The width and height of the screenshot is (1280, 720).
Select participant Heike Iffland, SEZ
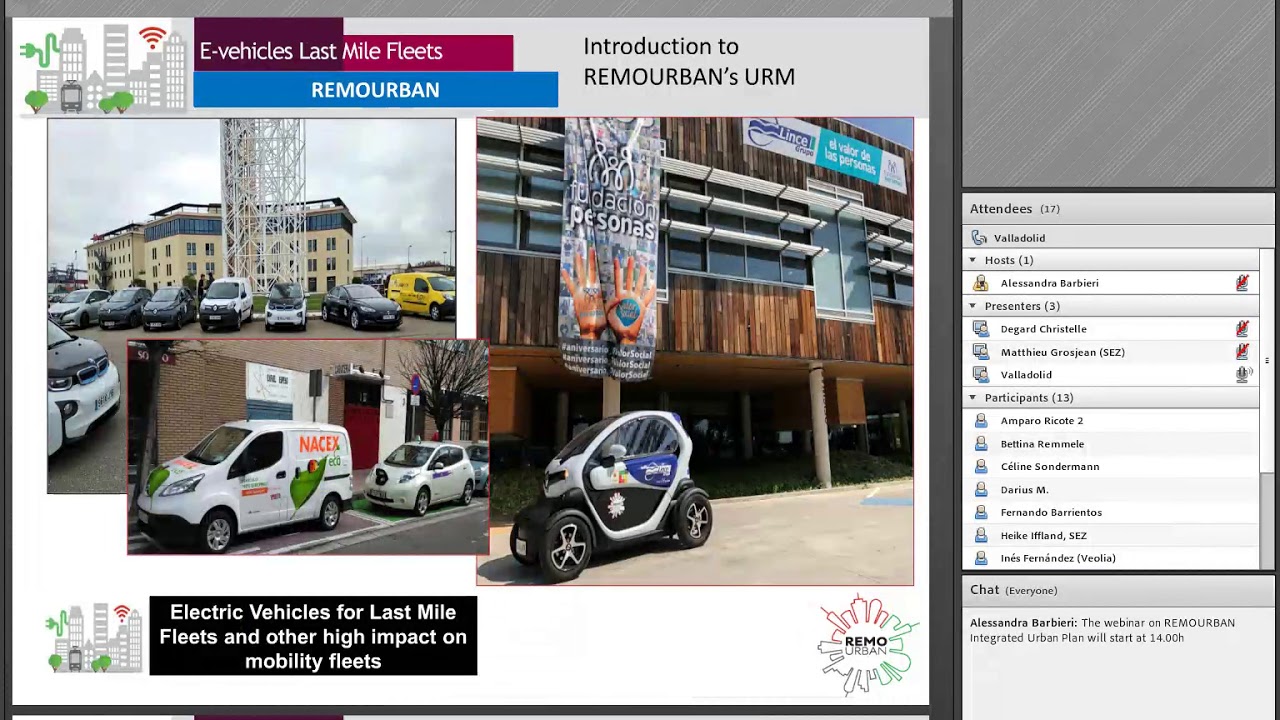[1043, 536]
